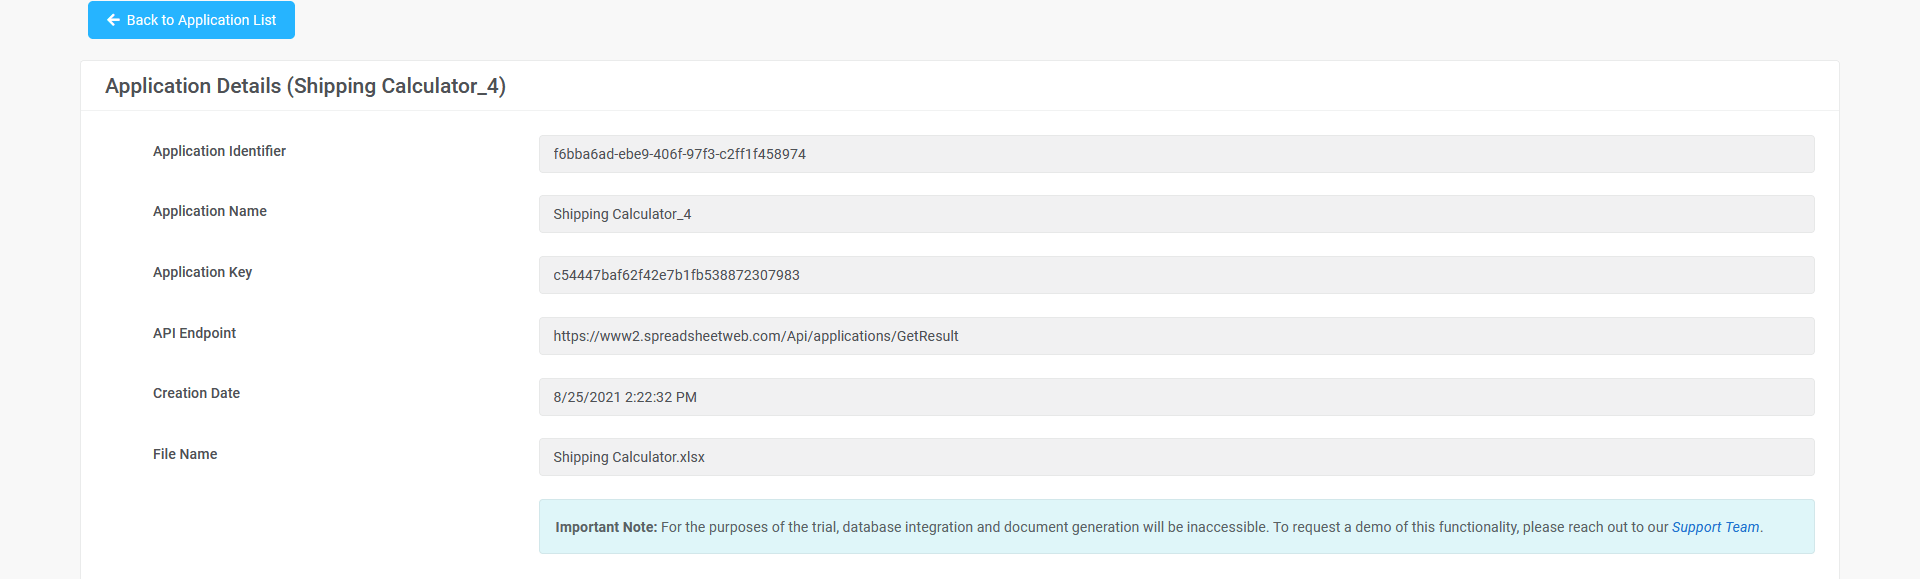Click the Application Details heading
This screenshot has height=579, width=1920.
[305, 86]
